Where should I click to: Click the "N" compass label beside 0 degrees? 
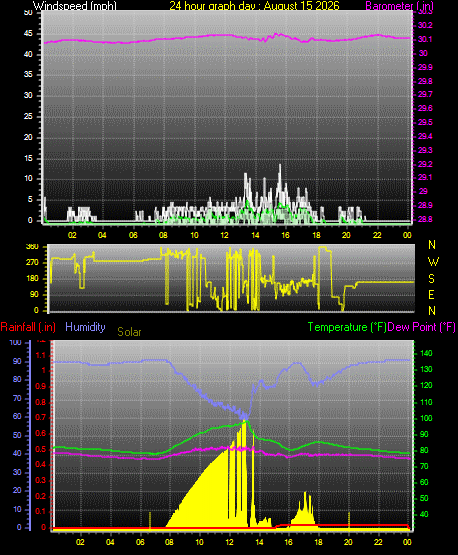coord(432,311)
